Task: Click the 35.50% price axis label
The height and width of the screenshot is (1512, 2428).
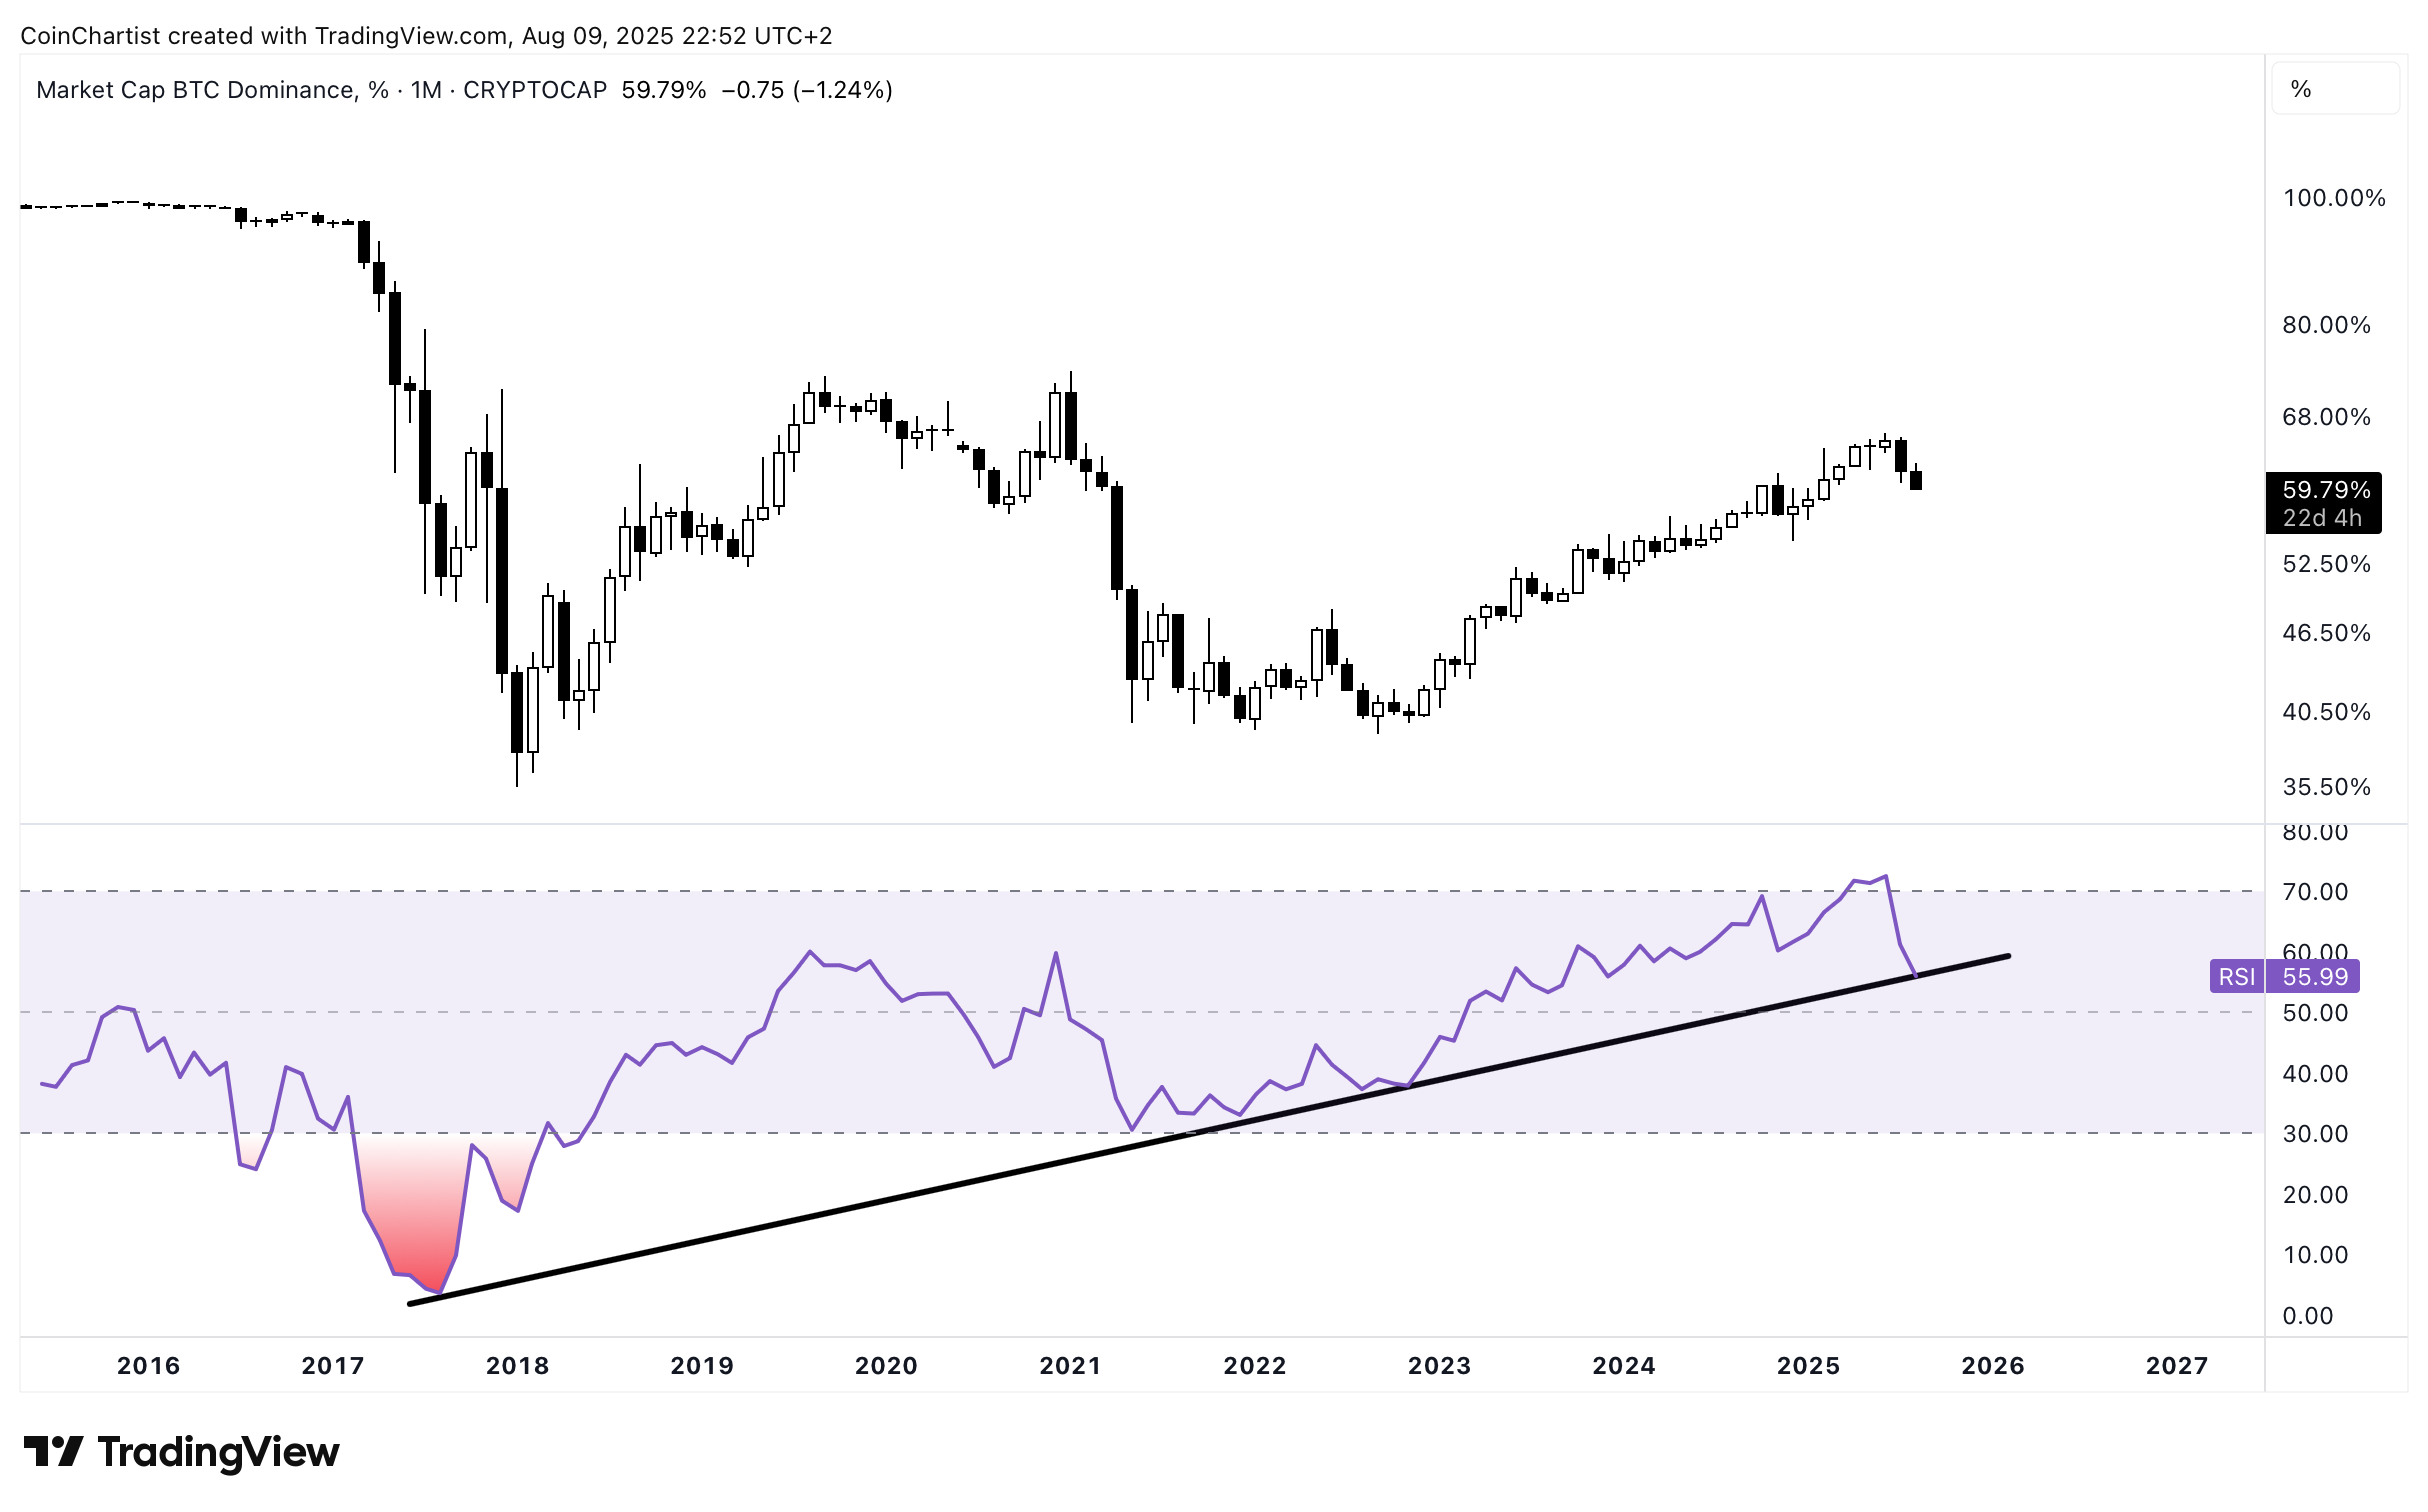Action: click(2326, 787)
